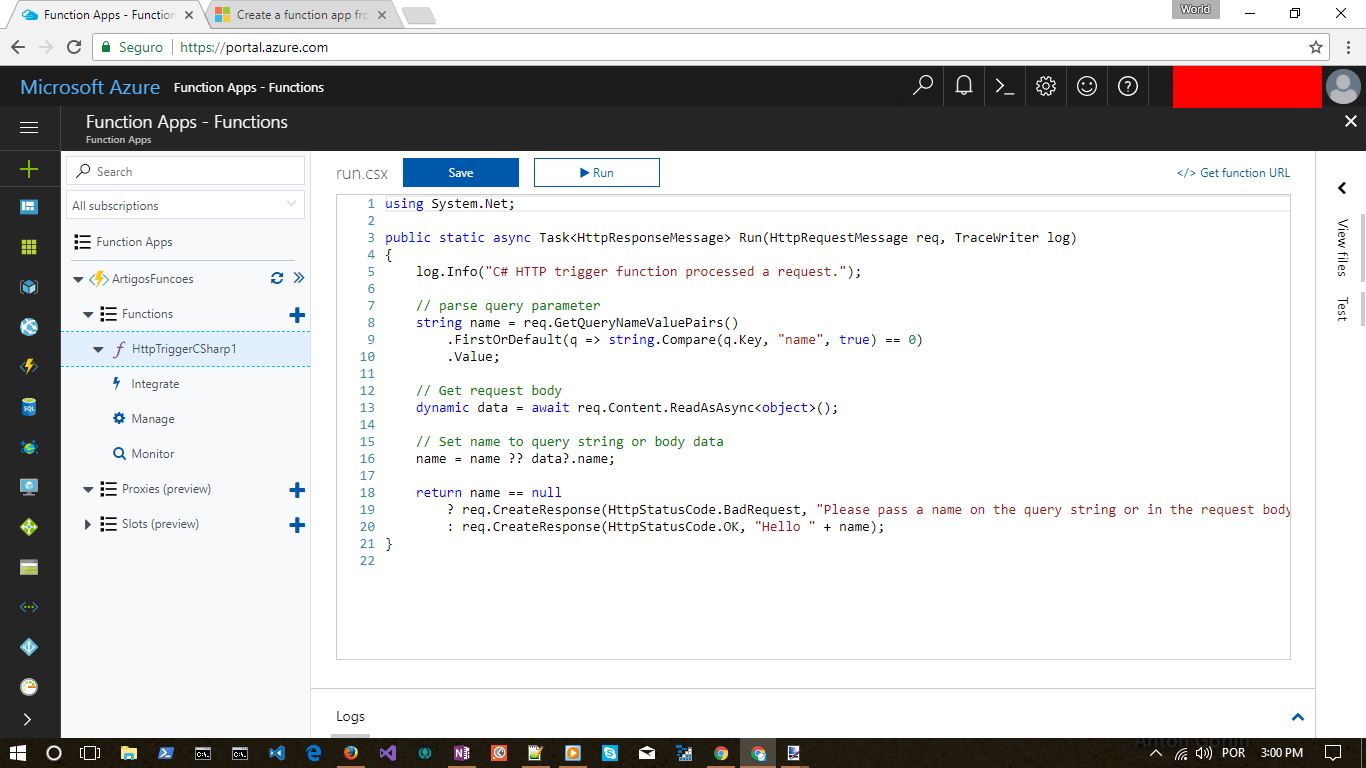This screenshot has width=1366, height=768.
Task: Open Azure Cosmos DB icon in sidebar
Action: tap(29, 447)
